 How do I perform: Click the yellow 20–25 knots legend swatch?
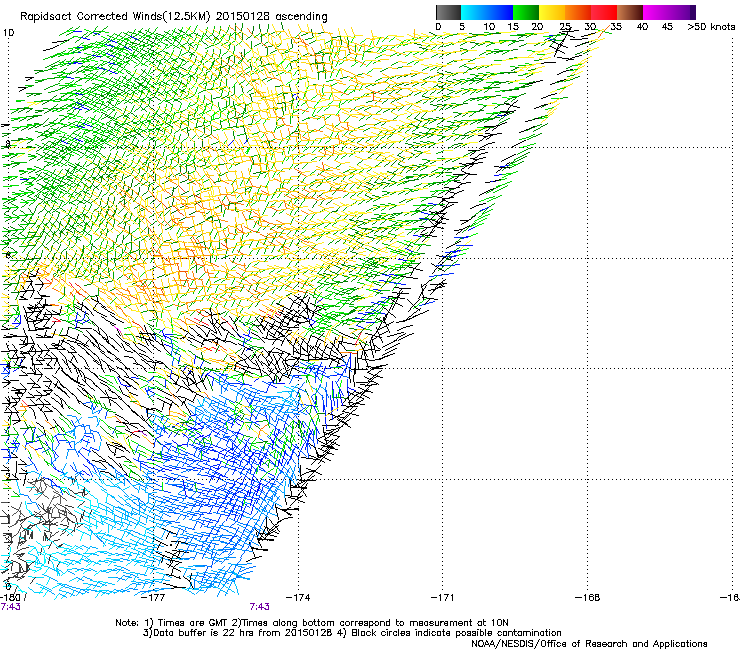pyautogui.click(x=552, y=12)
